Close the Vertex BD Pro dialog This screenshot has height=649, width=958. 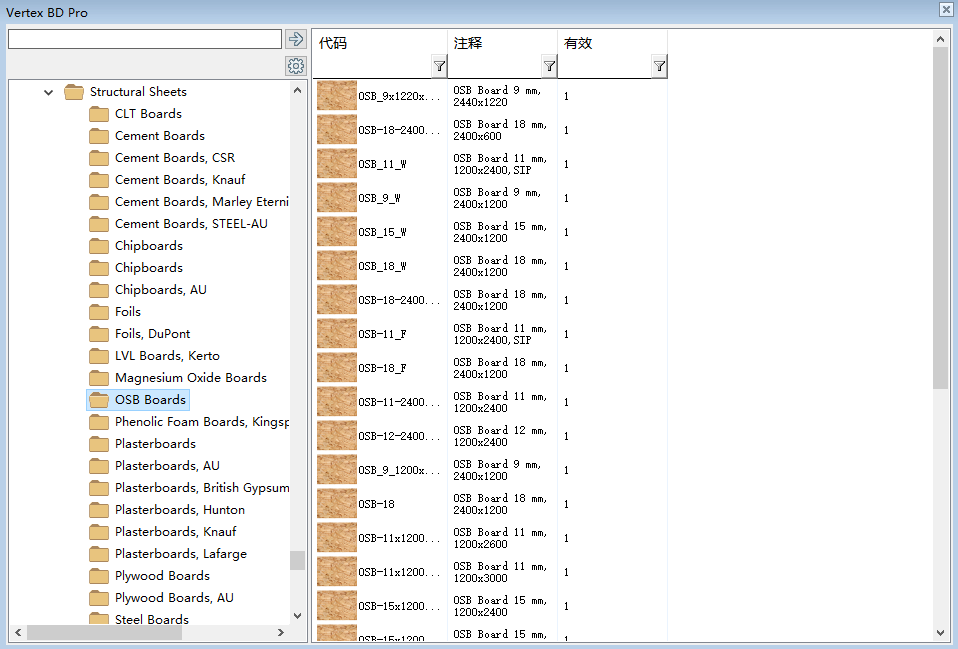[946, 9]
